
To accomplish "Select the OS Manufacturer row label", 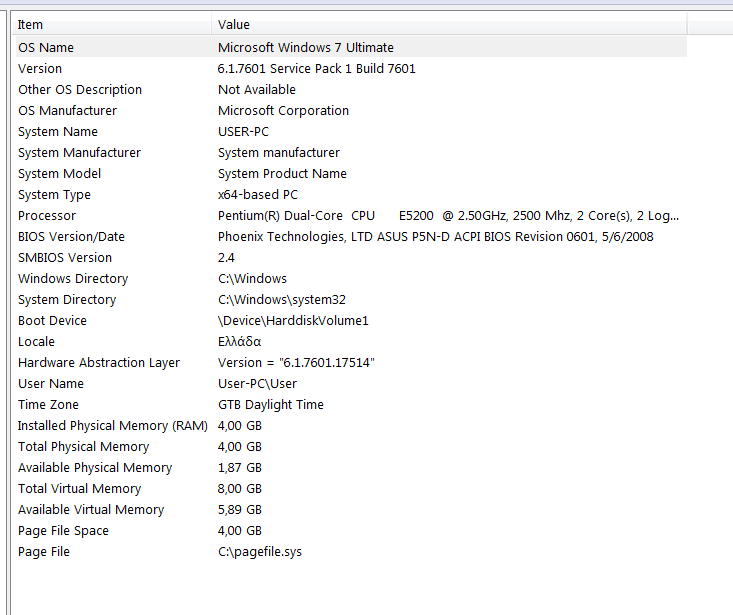I will pos(67,111).
